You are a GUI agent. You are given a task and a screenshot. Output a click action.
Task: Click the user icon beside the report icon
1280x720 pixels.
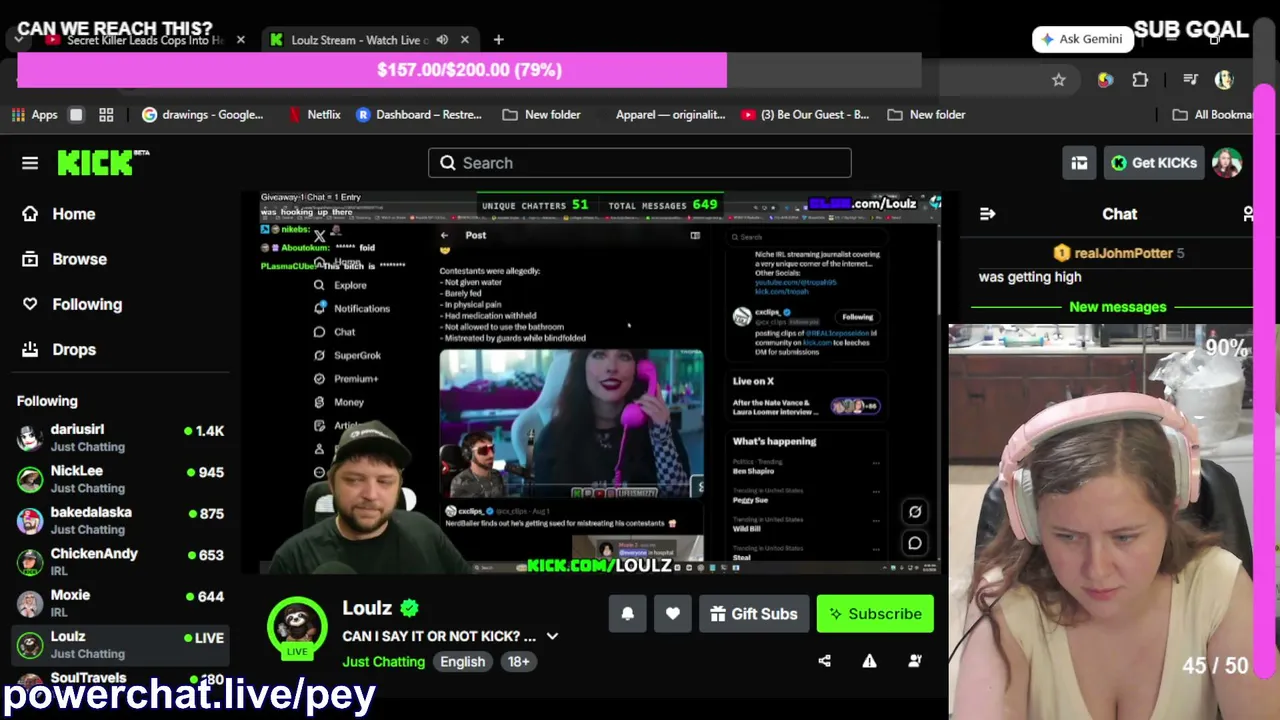(915, 661)
